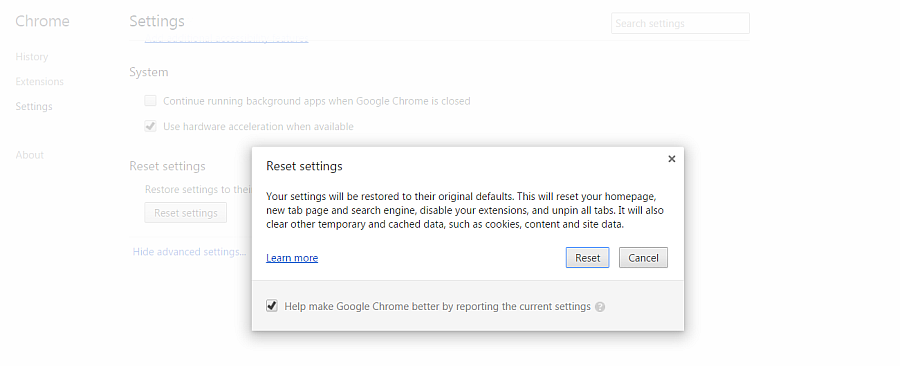
Task: Toggle Continue running background apps checkbox
Action: 150,101
